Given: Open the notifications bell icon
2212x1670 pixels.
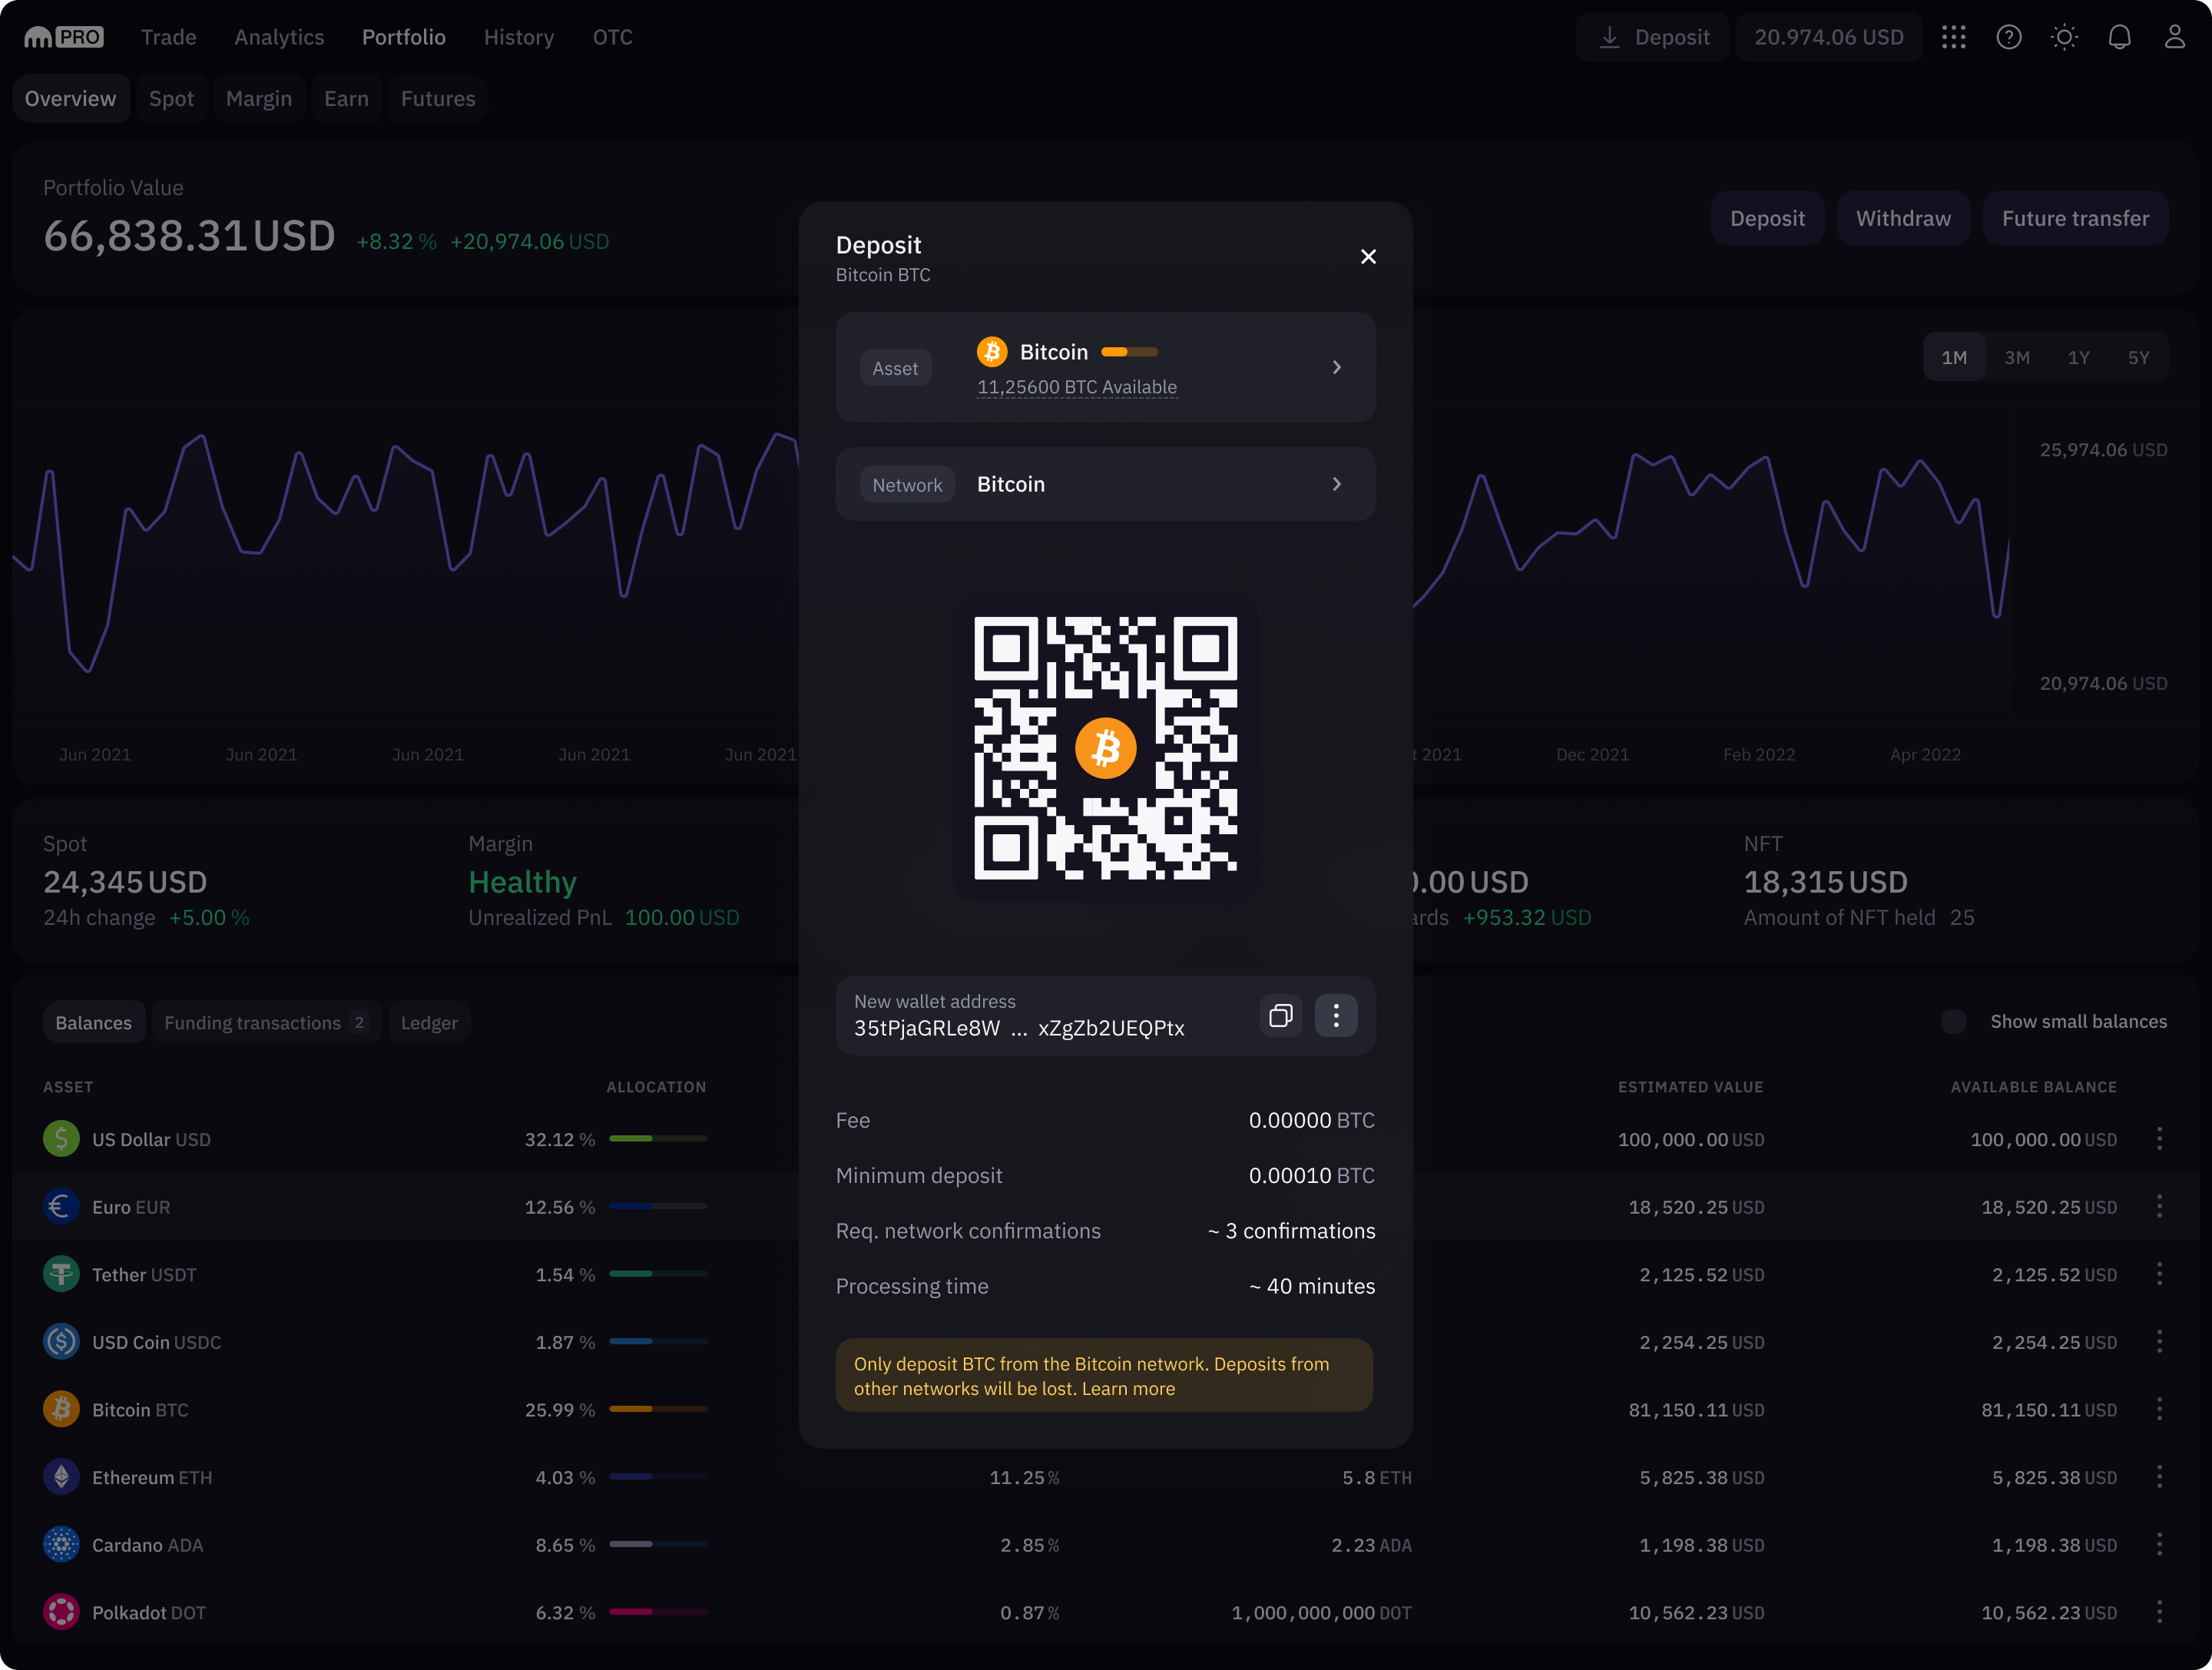Looking at the screenshot, I should (x=2119, y=37).
